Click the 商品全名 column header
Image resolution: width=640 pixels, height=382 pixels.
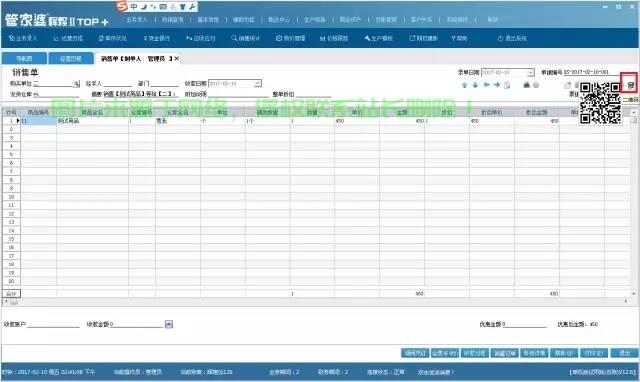[x=92, y=112]
